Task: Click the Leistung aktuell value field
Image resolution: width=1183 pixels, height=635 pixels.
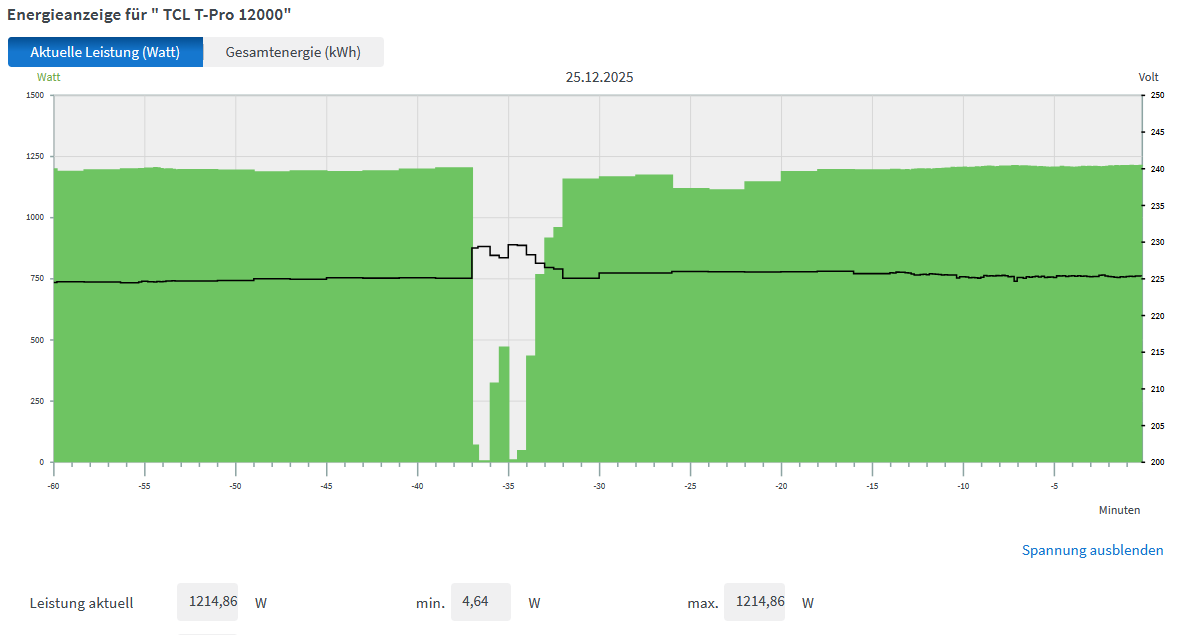Action: (x=207, y=602)
